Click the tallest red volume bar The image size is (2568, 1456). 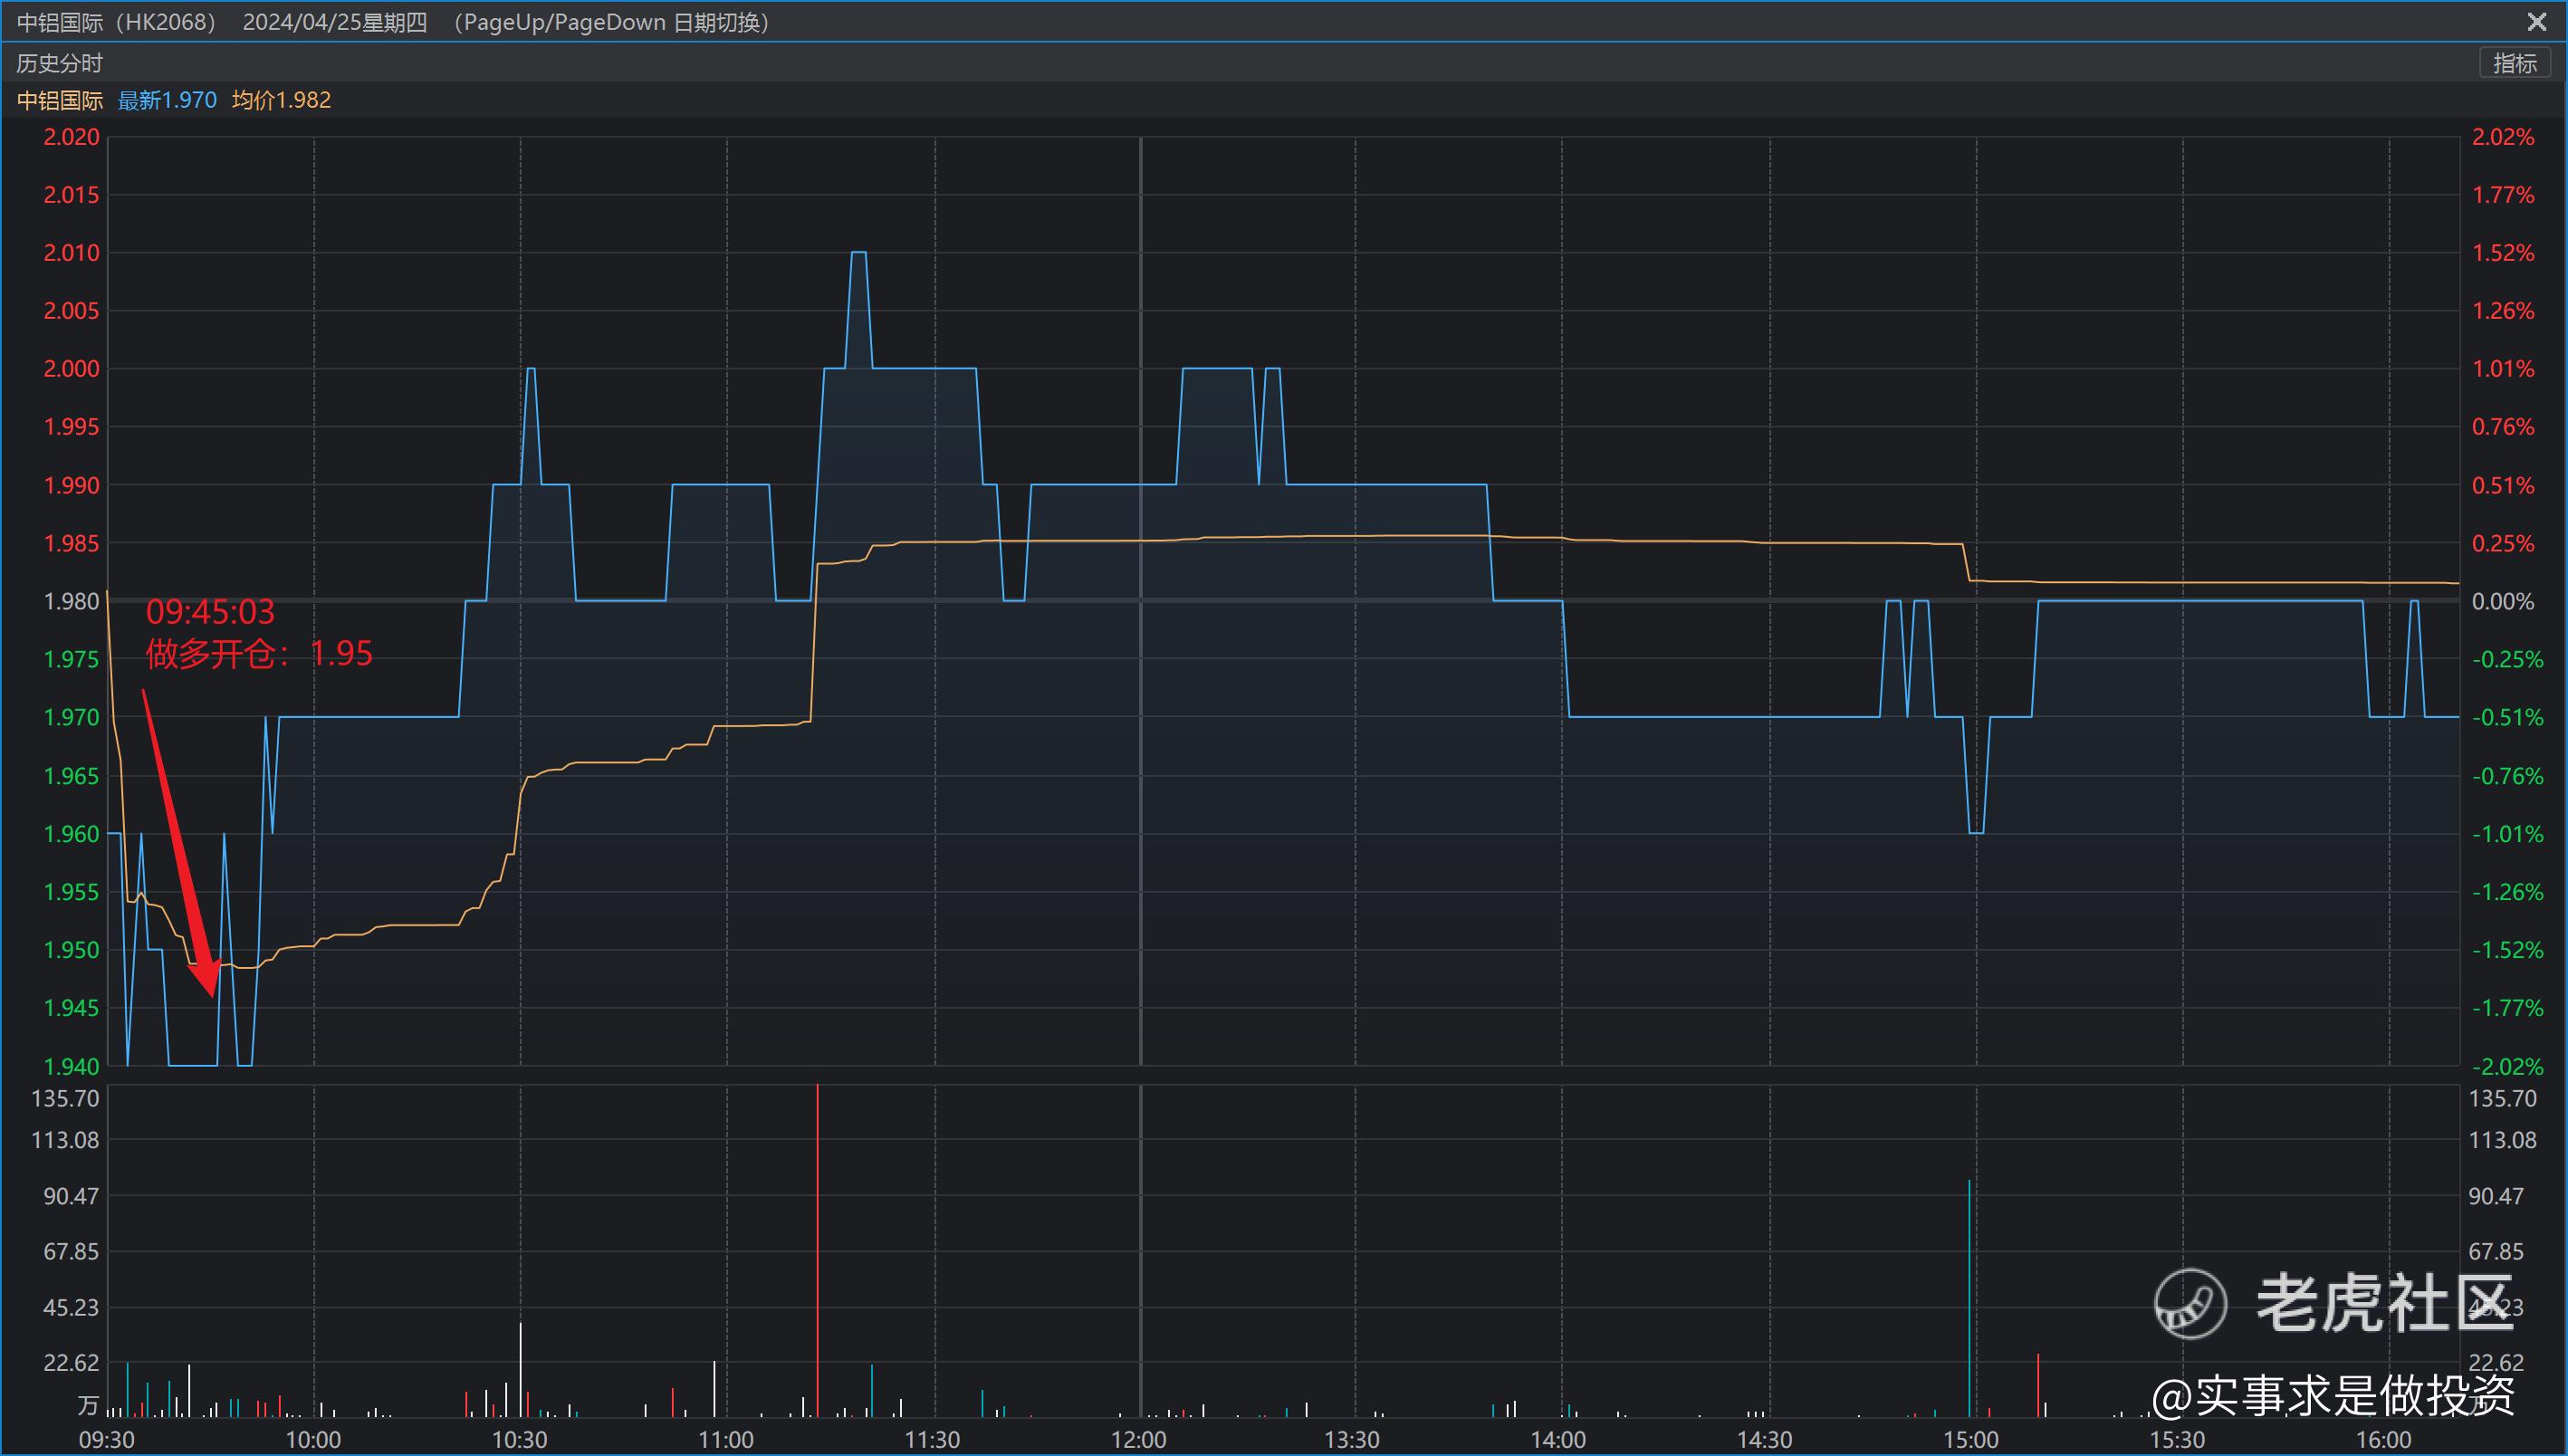point(817,1250)
